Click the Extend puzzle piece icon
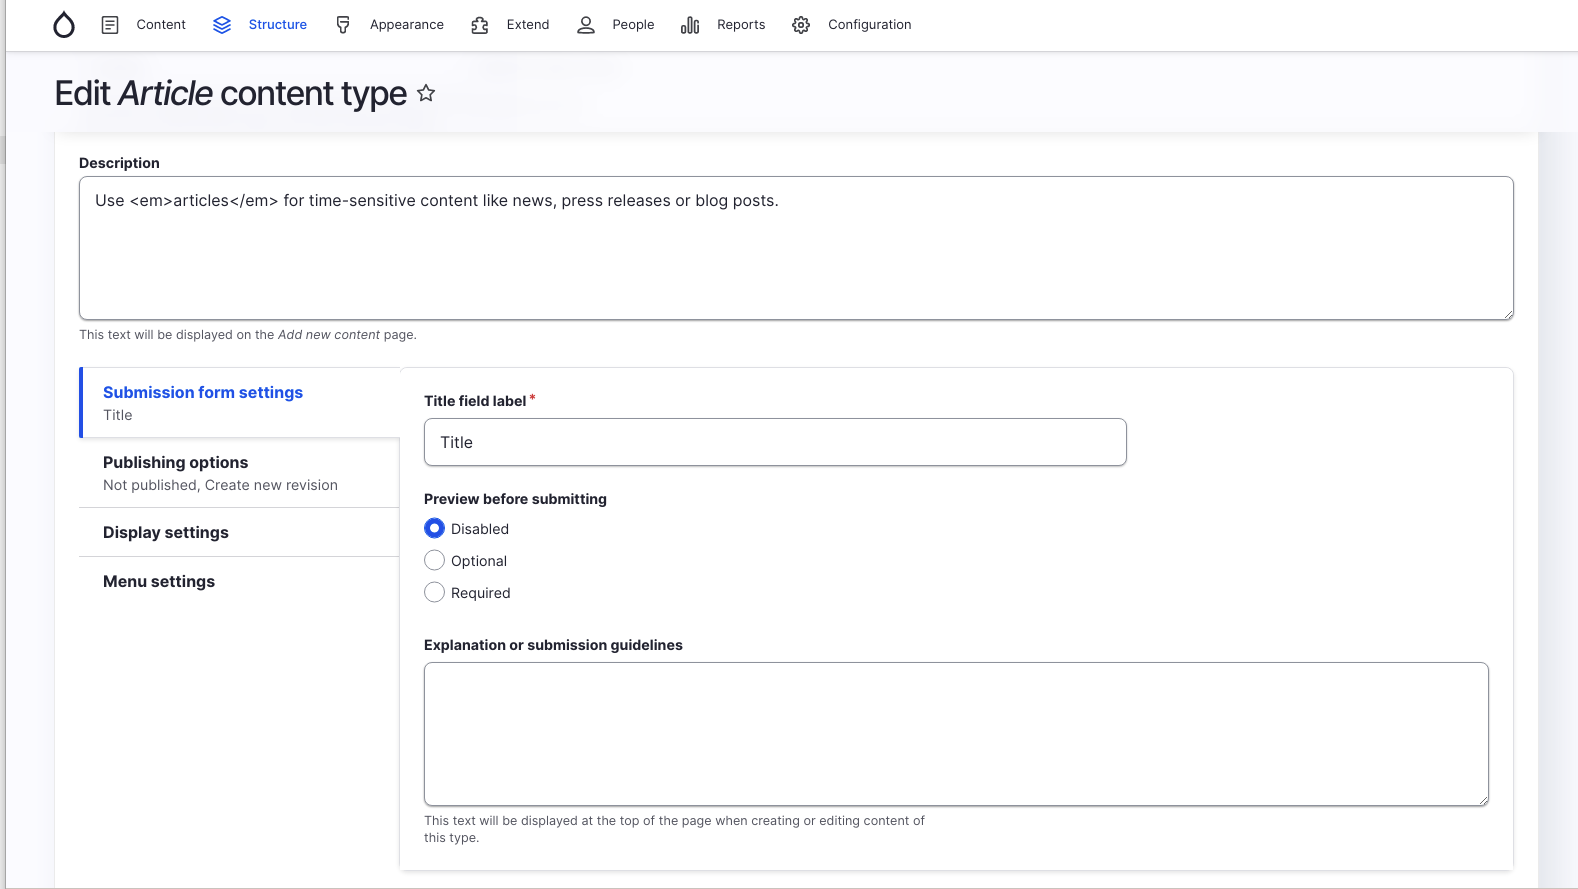The image size is (1578, 889). tap(480, 25)
